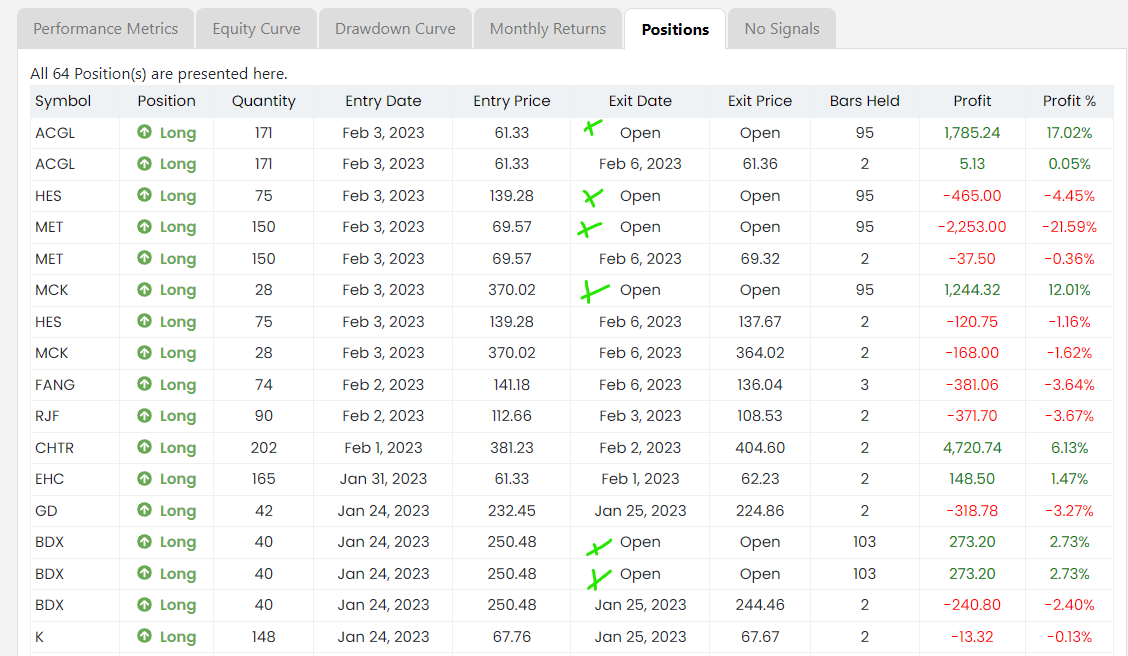Click the long arrow icon in BDX row with -240.80 profit
The width and height of the screenshot is (1128, 656).
[x=145, y=604]
